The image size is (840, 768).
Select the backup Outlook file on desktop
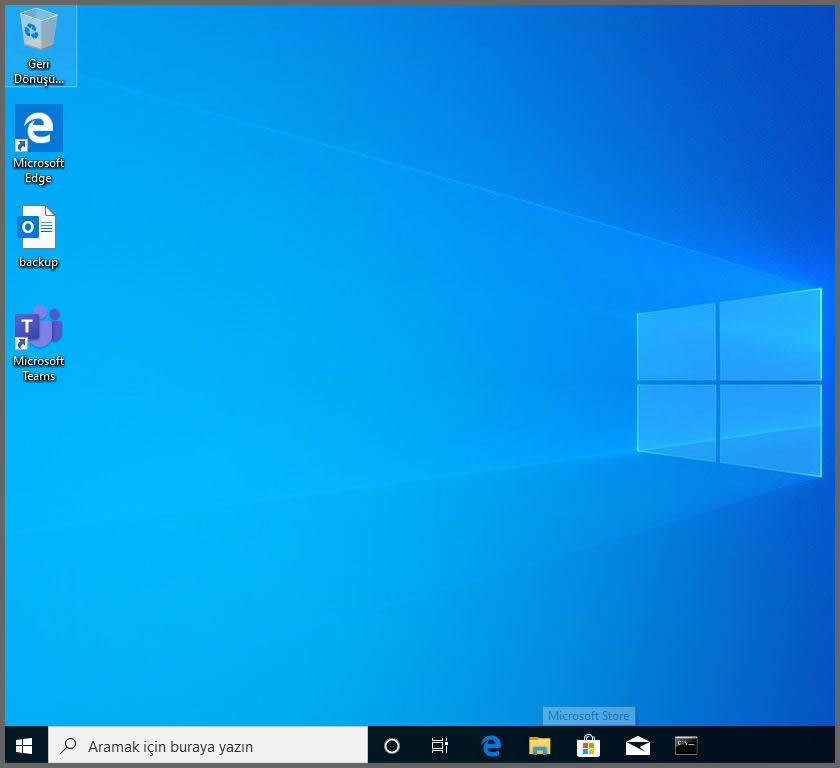(x=39, y=237)
